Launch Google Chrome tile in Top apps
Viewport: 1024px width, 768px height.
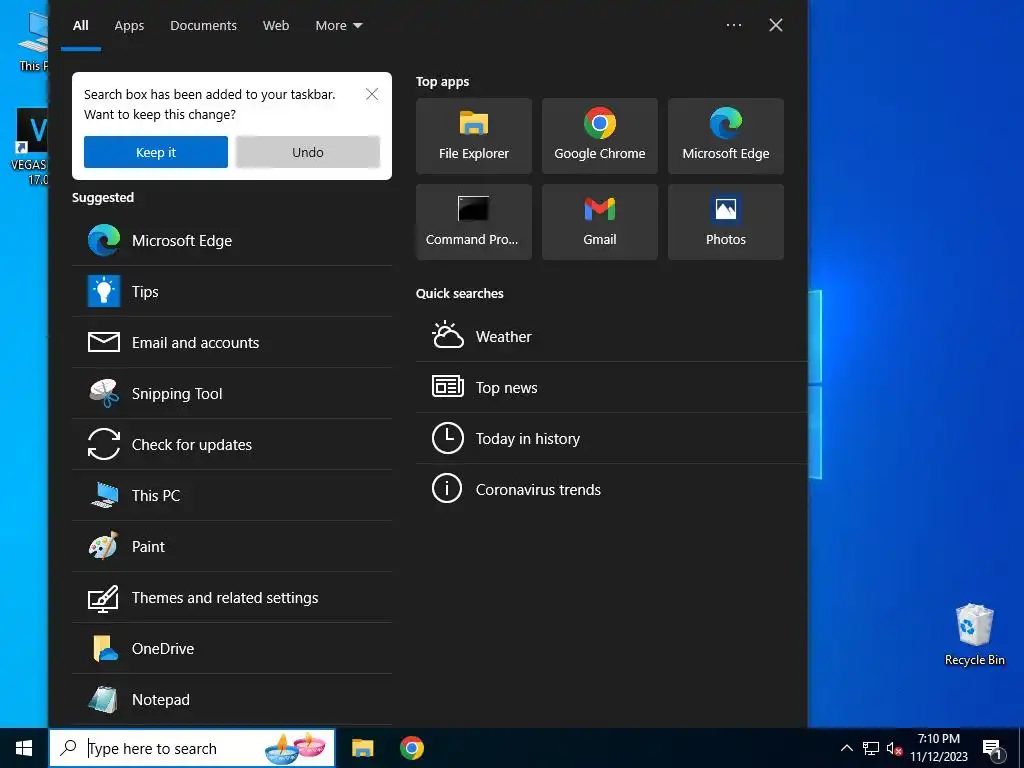(x=600, y=136)
